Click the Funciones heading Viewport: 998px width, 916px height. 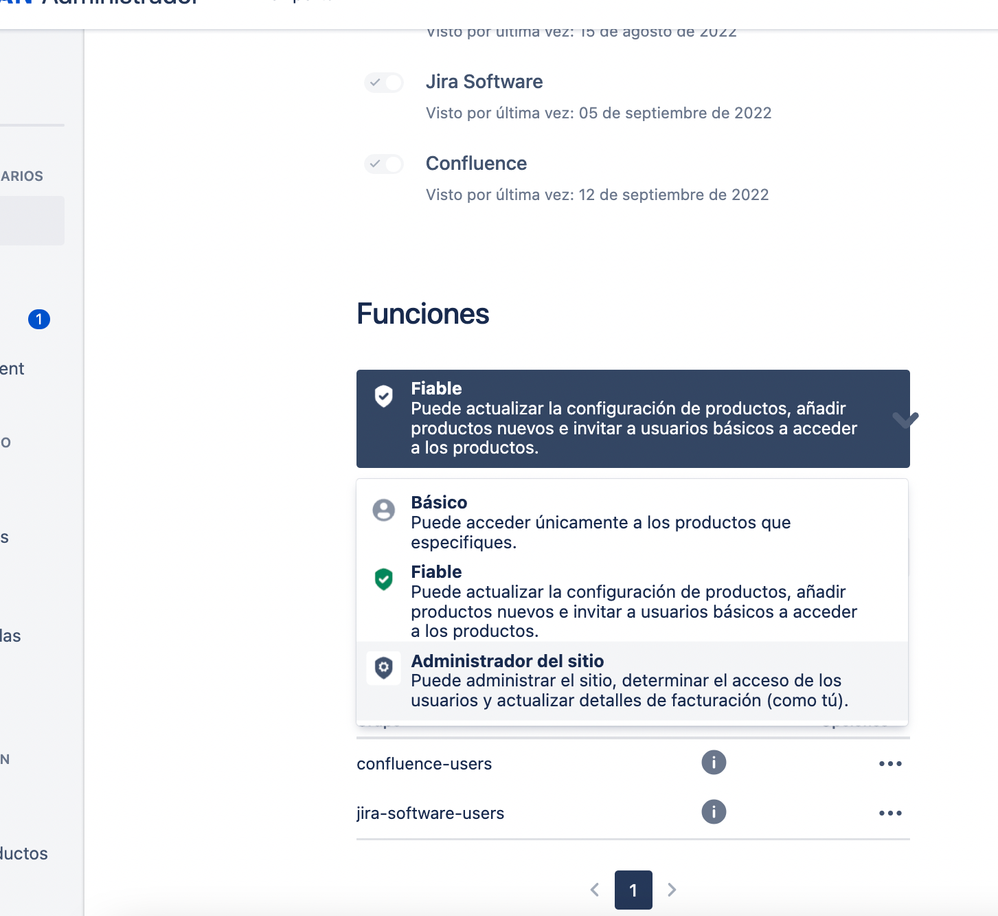423,314
